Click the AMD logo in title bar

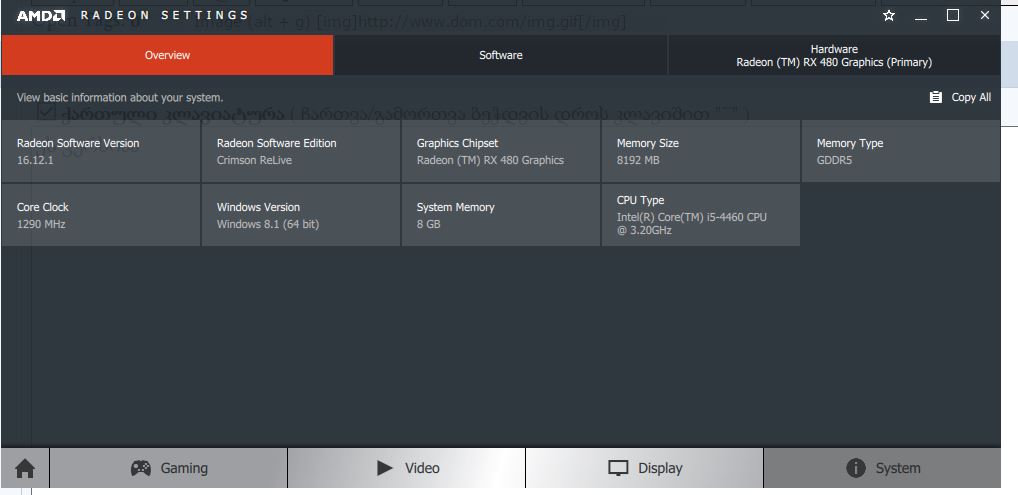pos(40,16)
